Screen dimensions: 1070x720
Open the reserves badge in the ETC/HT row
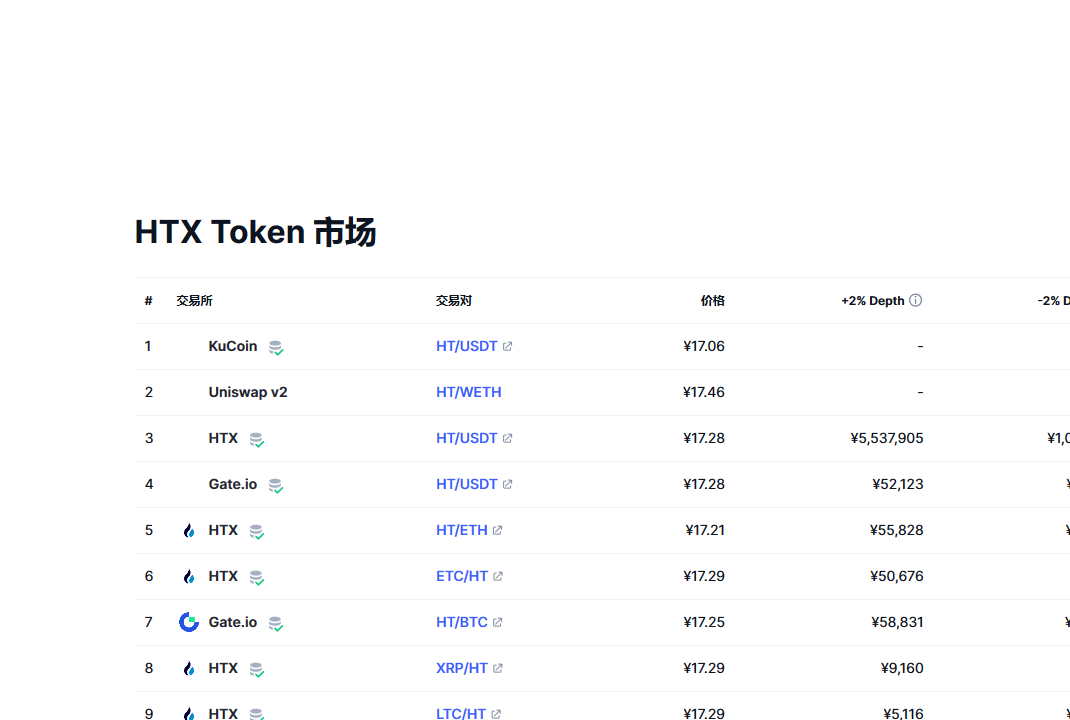coord(257,577)
